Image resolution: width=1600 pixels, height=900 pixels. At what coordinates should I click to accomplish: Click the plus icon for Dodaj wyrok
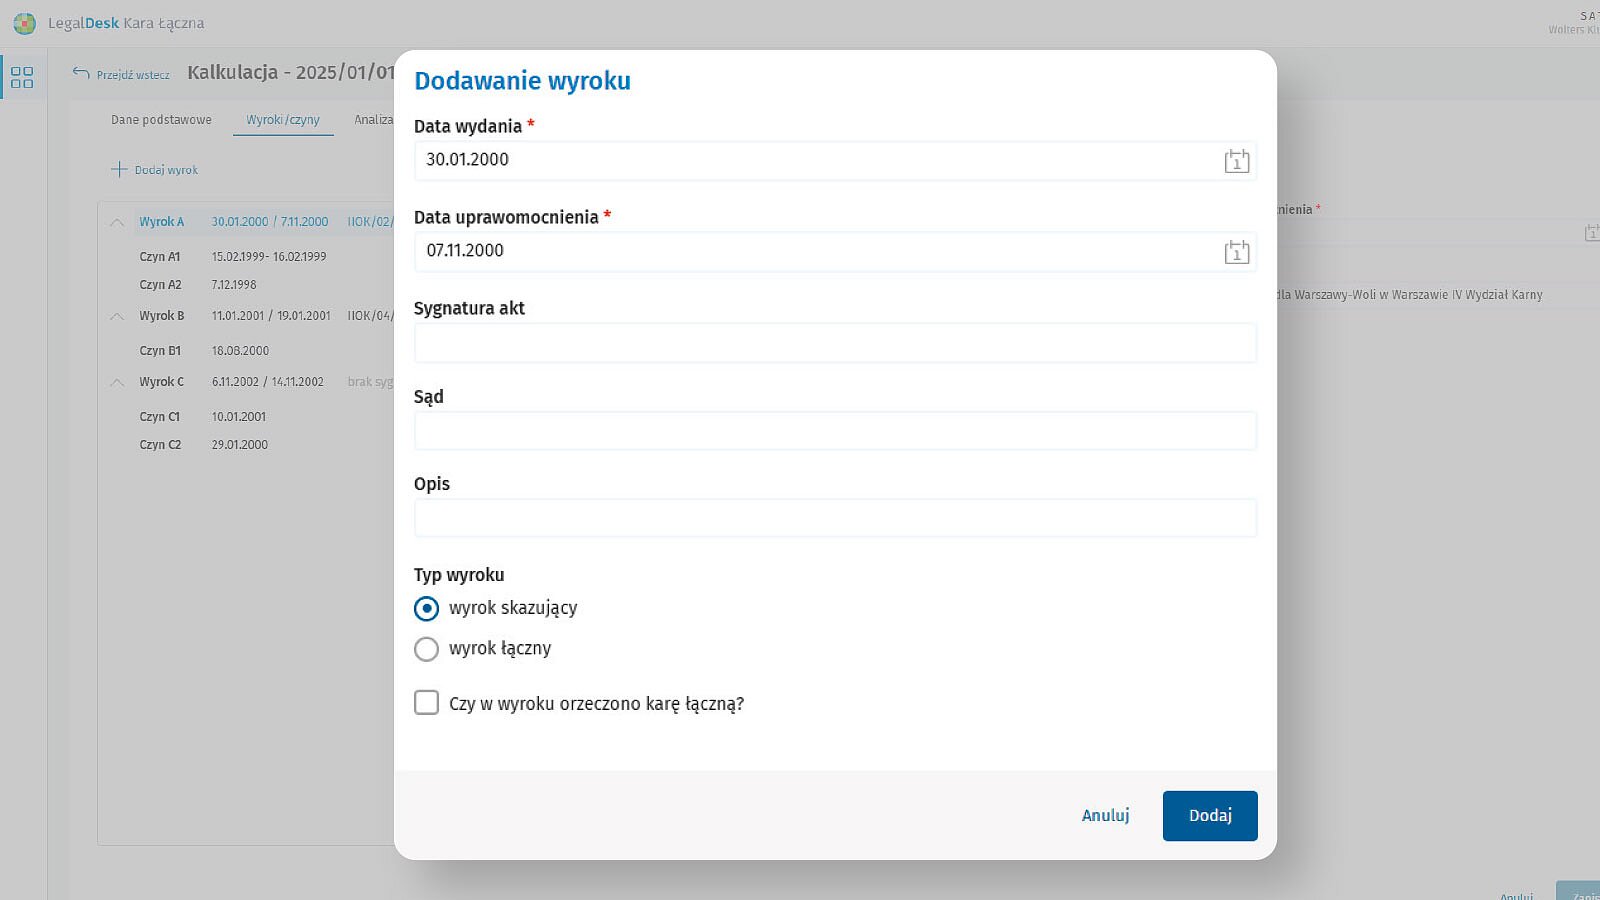tap(119, 170)
